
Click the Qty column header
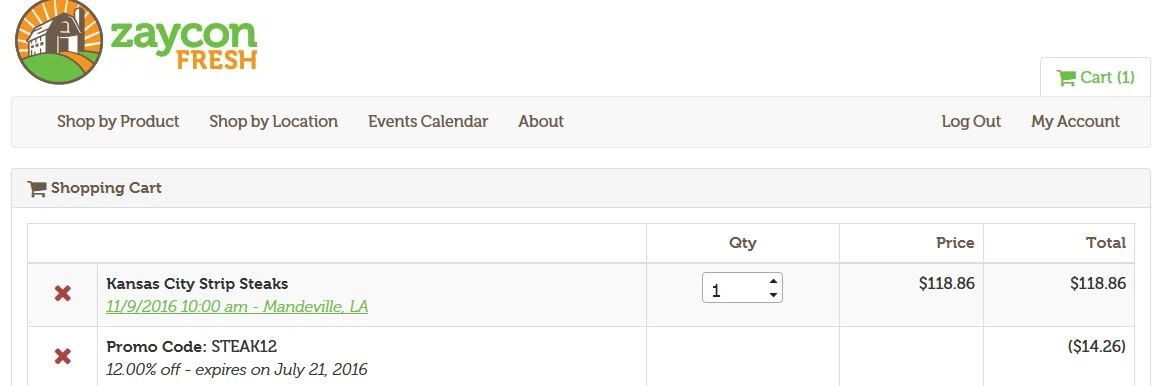(743, 243)
